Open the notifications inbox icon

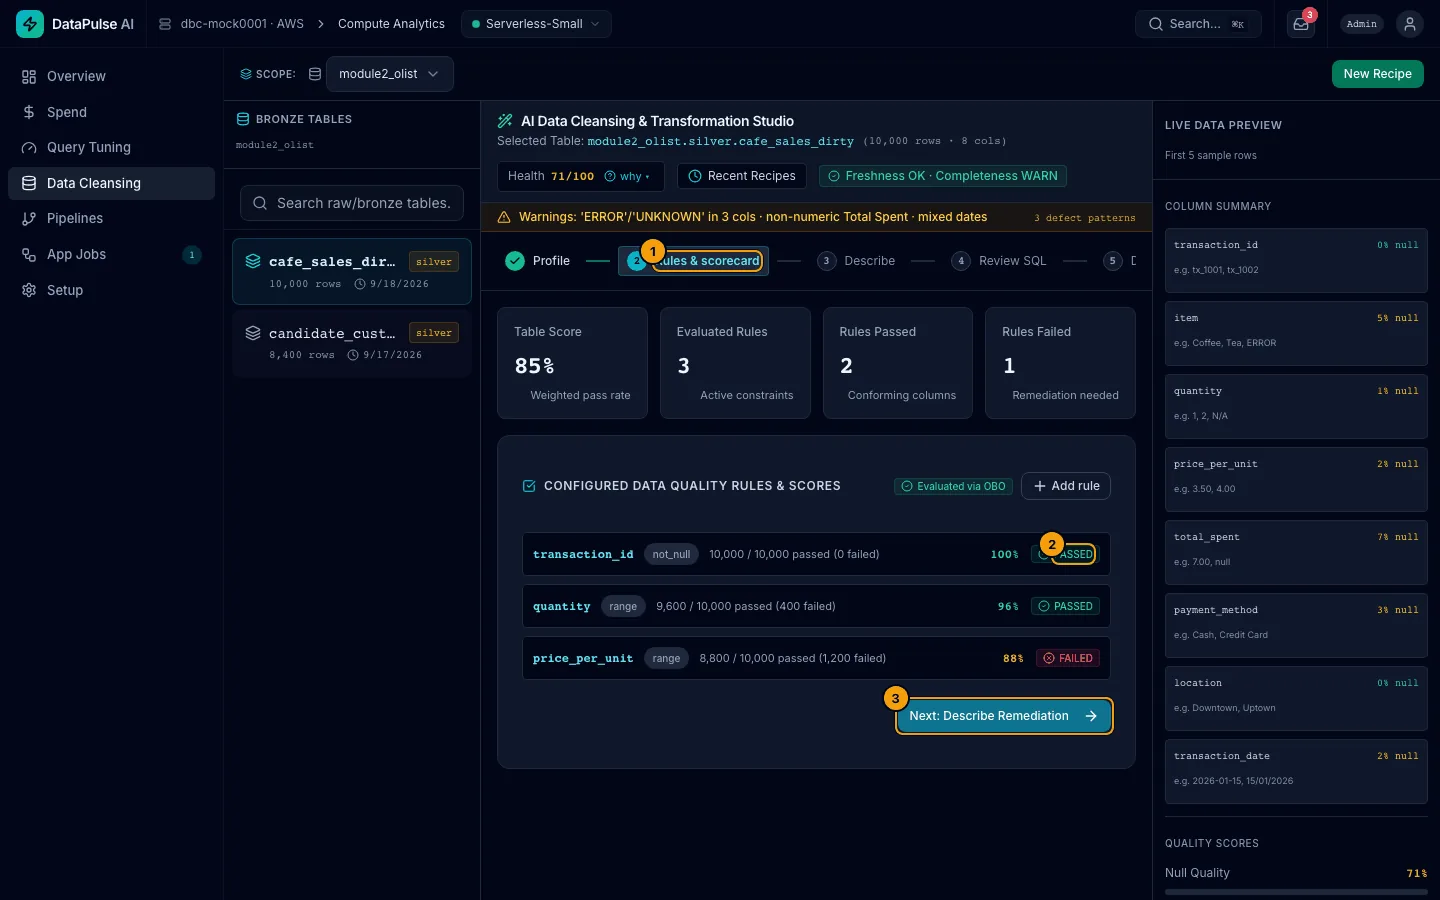click(x=1301, y=24)
